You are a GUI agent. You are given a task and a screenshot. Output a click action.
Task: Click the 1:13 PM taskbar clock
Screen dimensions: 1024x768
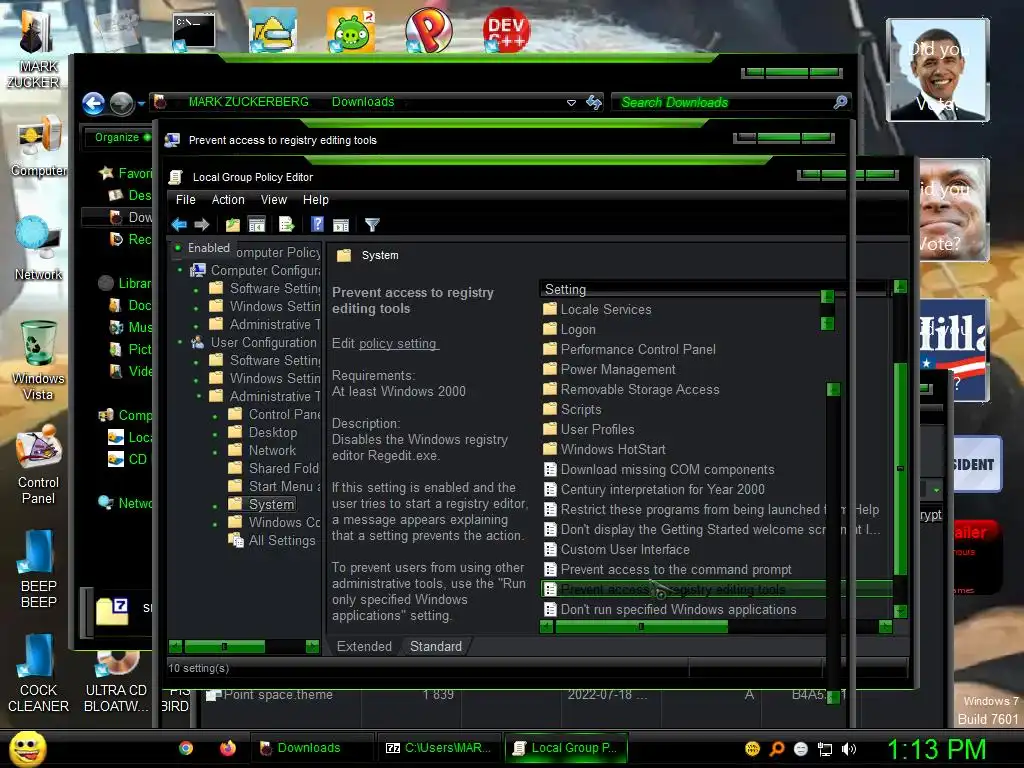(936, 749)
